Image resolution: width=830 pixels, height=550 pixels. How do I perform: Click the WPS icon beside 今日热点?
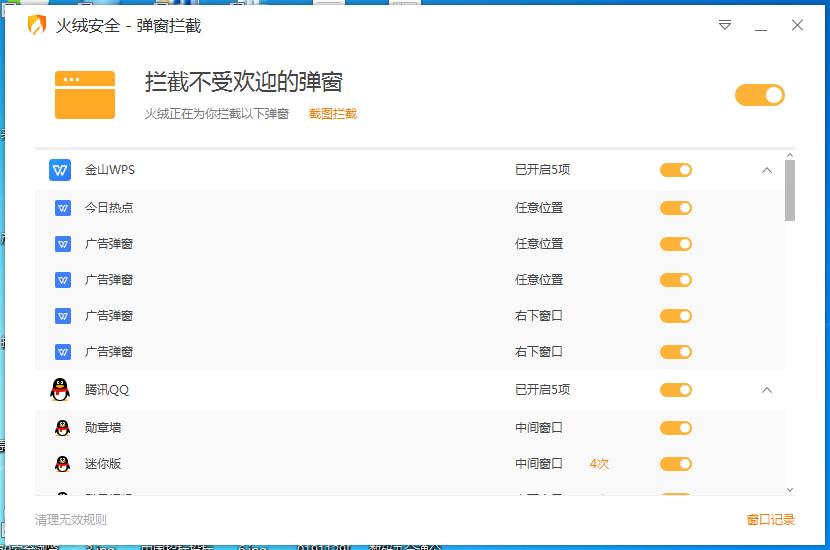pos(62,208)
